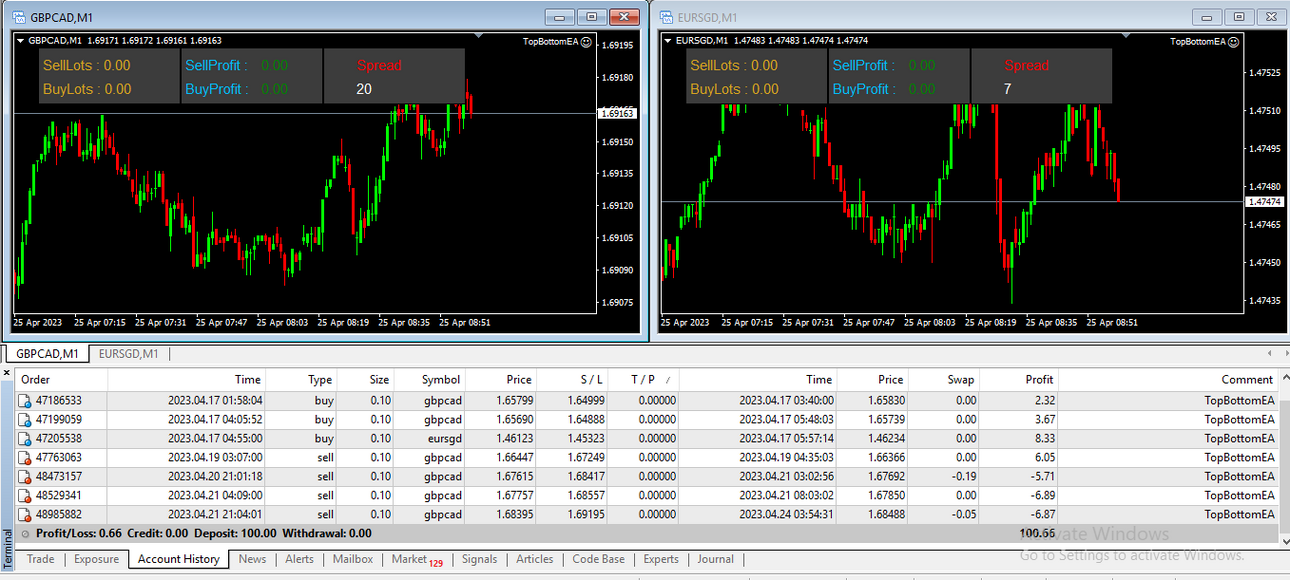This screenshot has height=580, width=1290.
Task: Open the Mailbox tab
Action: tap(352, 559)
